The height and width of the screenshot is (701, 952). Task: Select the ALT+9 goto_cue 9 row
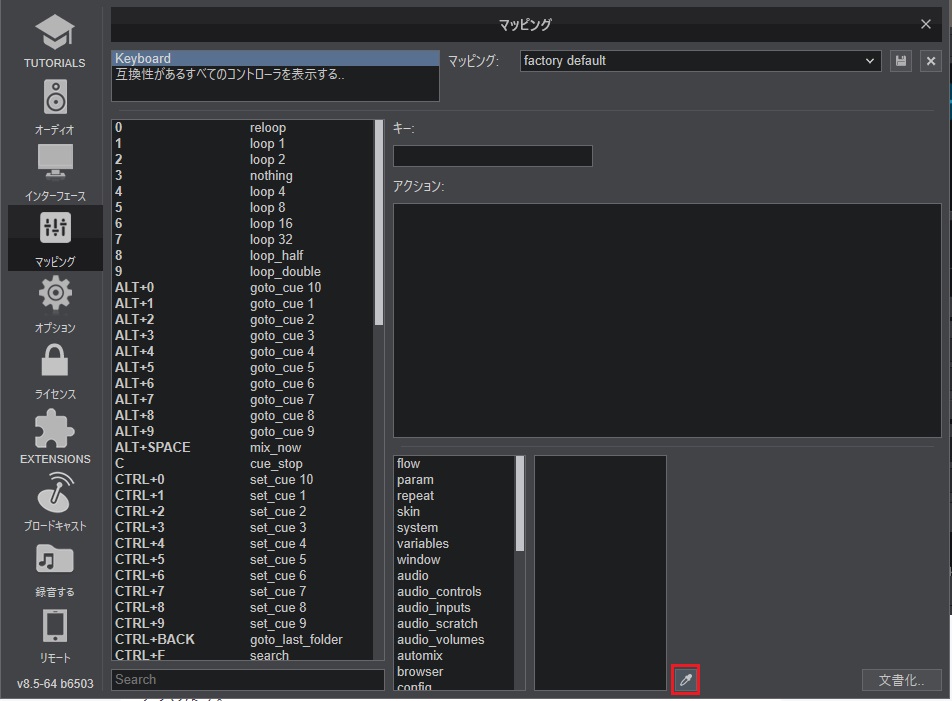[x=243, y=432]
